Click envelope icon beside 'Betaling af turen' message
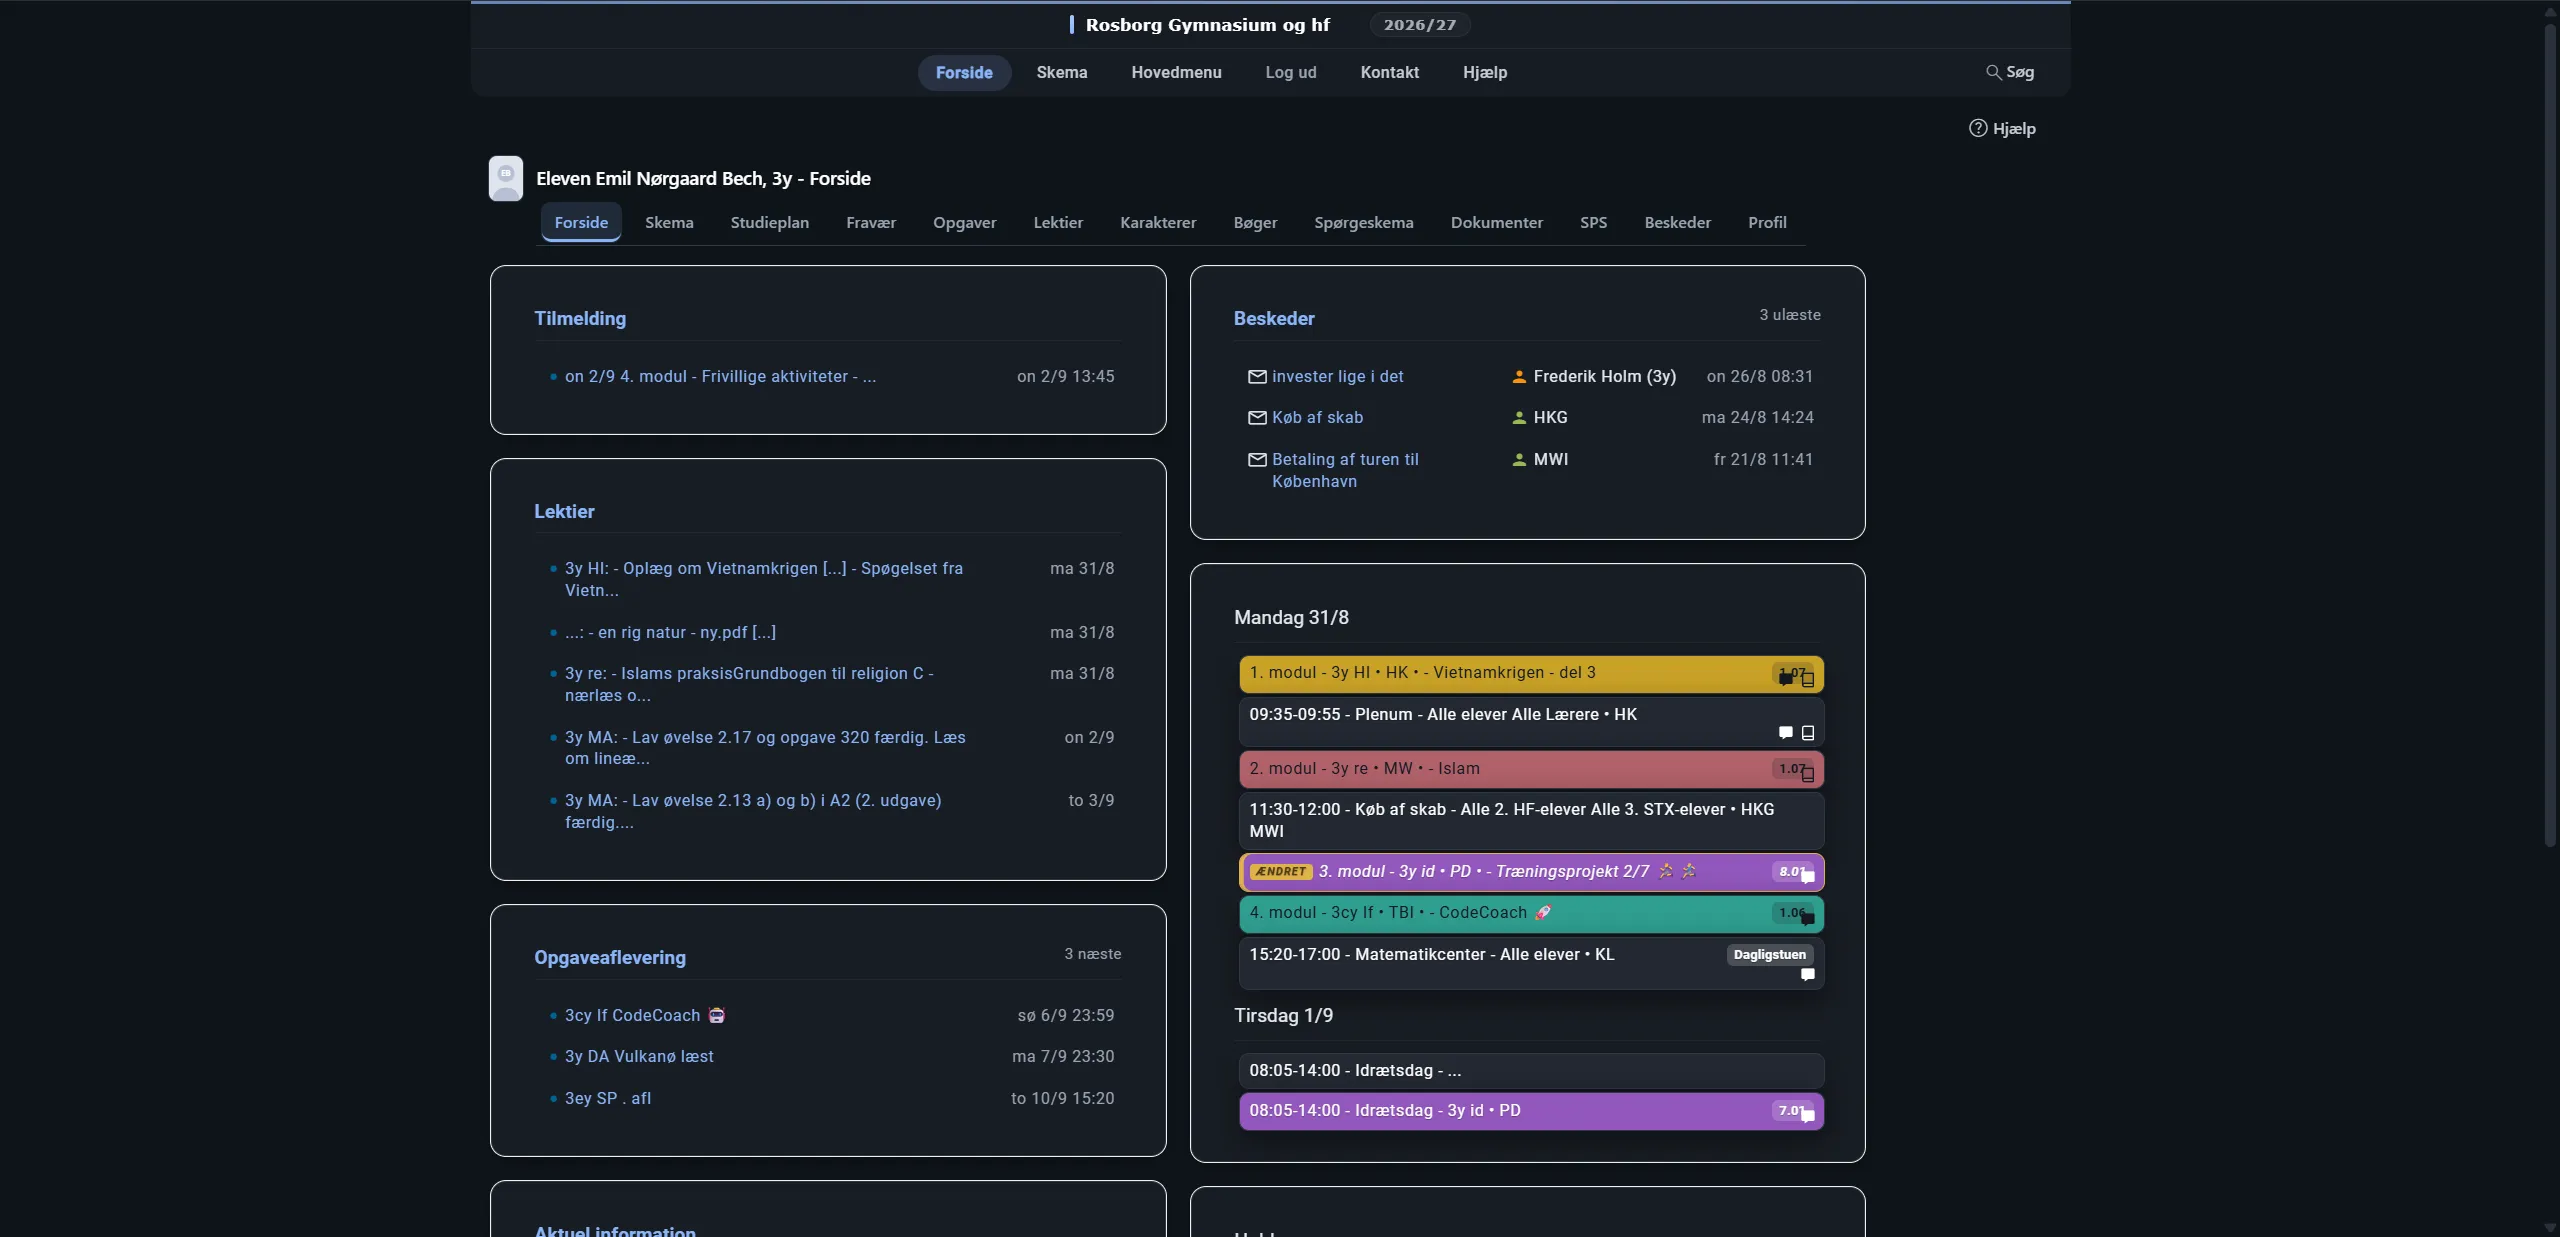 [x=1257, y=460]
